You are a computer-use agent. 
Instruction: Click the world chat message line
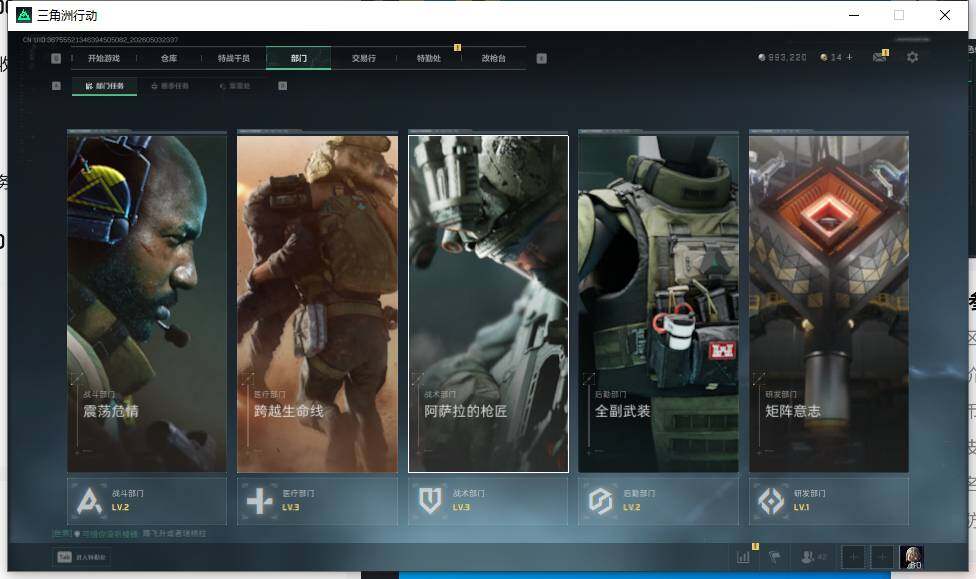(x=129, y=534)
